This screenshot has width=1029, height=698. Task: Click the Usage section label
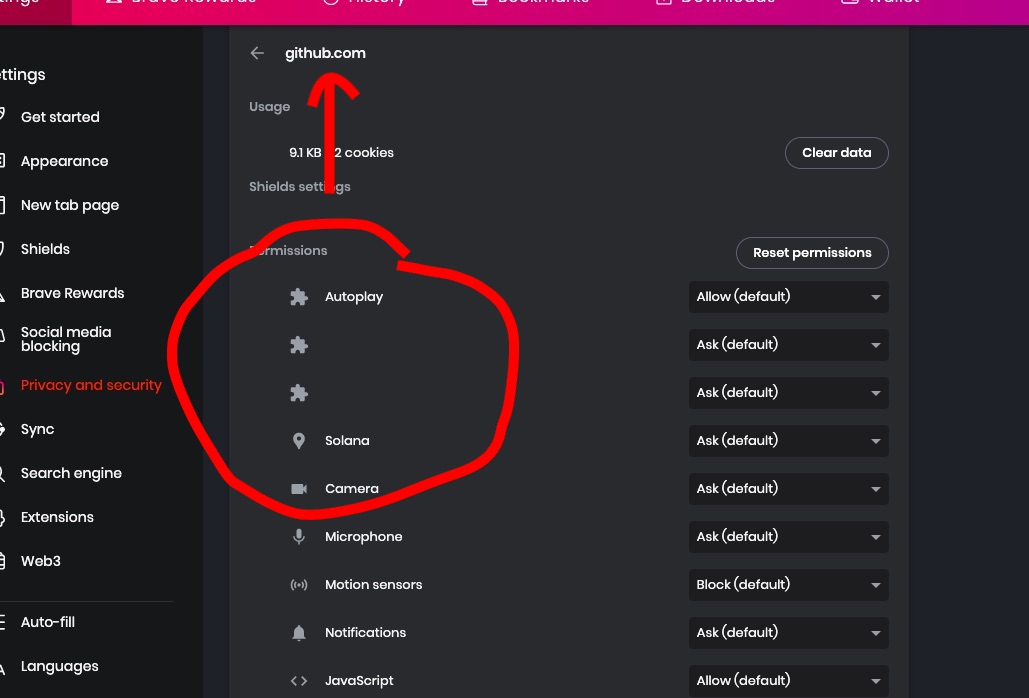[x=270, y=106]
